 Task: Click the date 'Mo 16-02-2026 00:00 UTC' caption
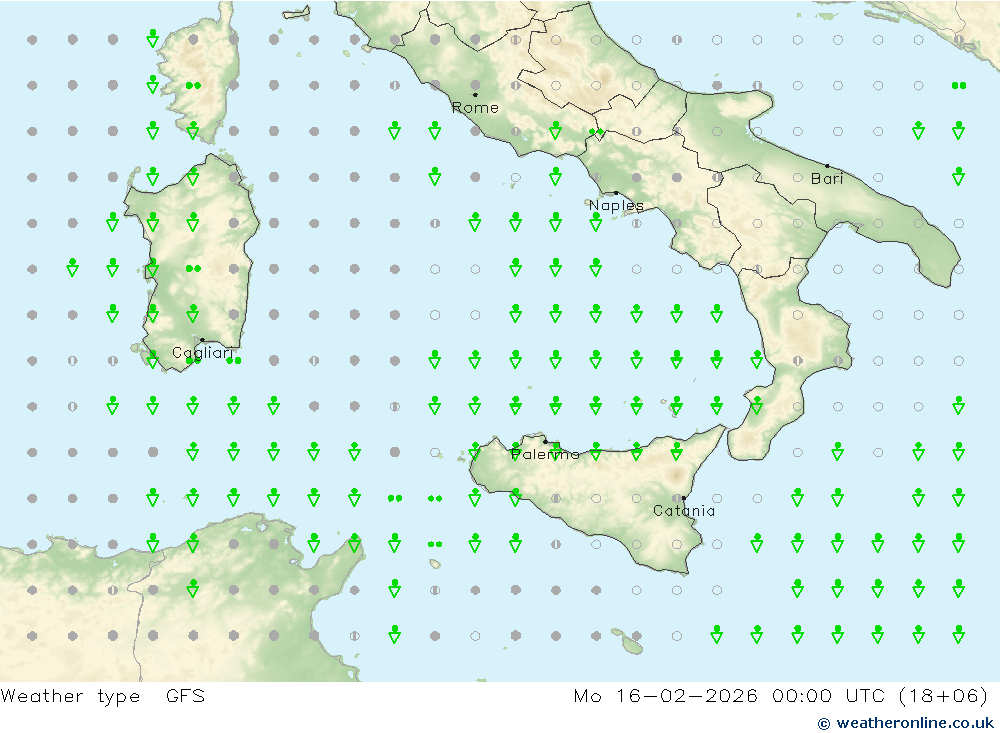tap(730, 695)
